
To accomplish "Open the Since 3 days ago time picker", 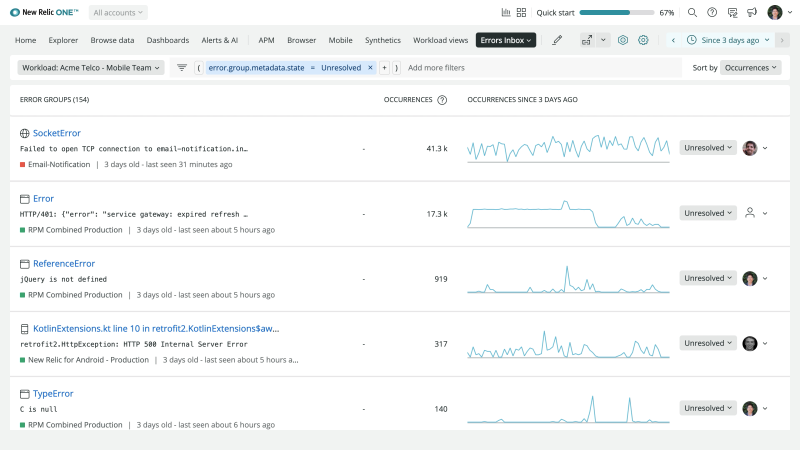I will pos(728,40).
